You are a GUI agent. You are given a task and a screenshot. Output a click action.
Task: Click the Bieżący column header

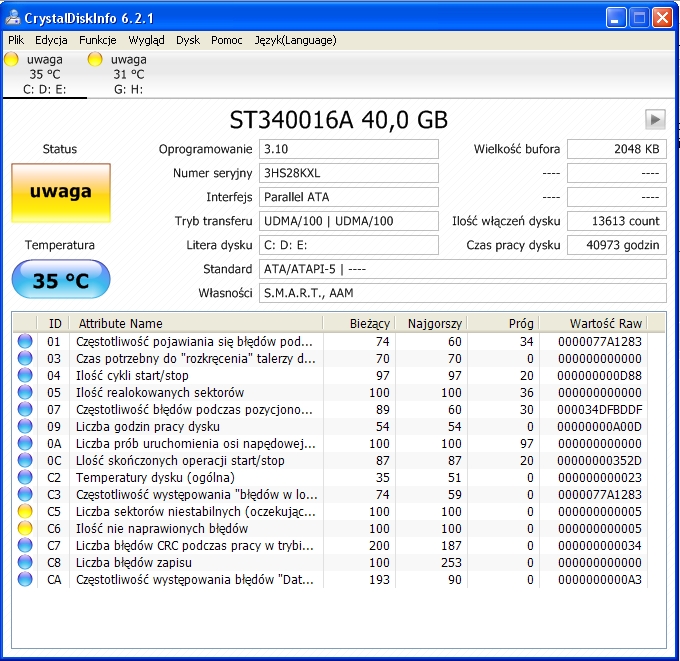point(360,324)
